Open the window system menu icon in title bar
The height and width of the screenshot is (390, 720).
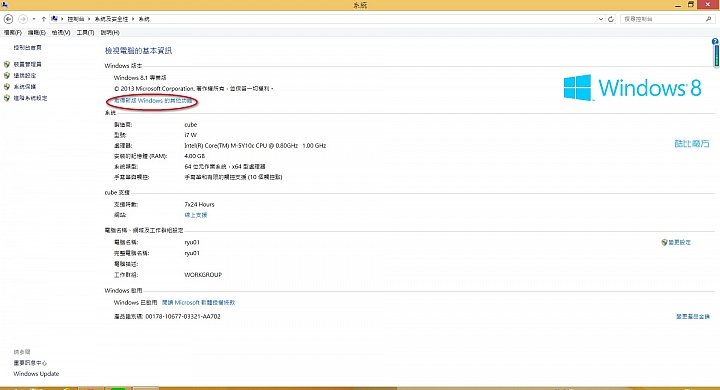point(5,5)
